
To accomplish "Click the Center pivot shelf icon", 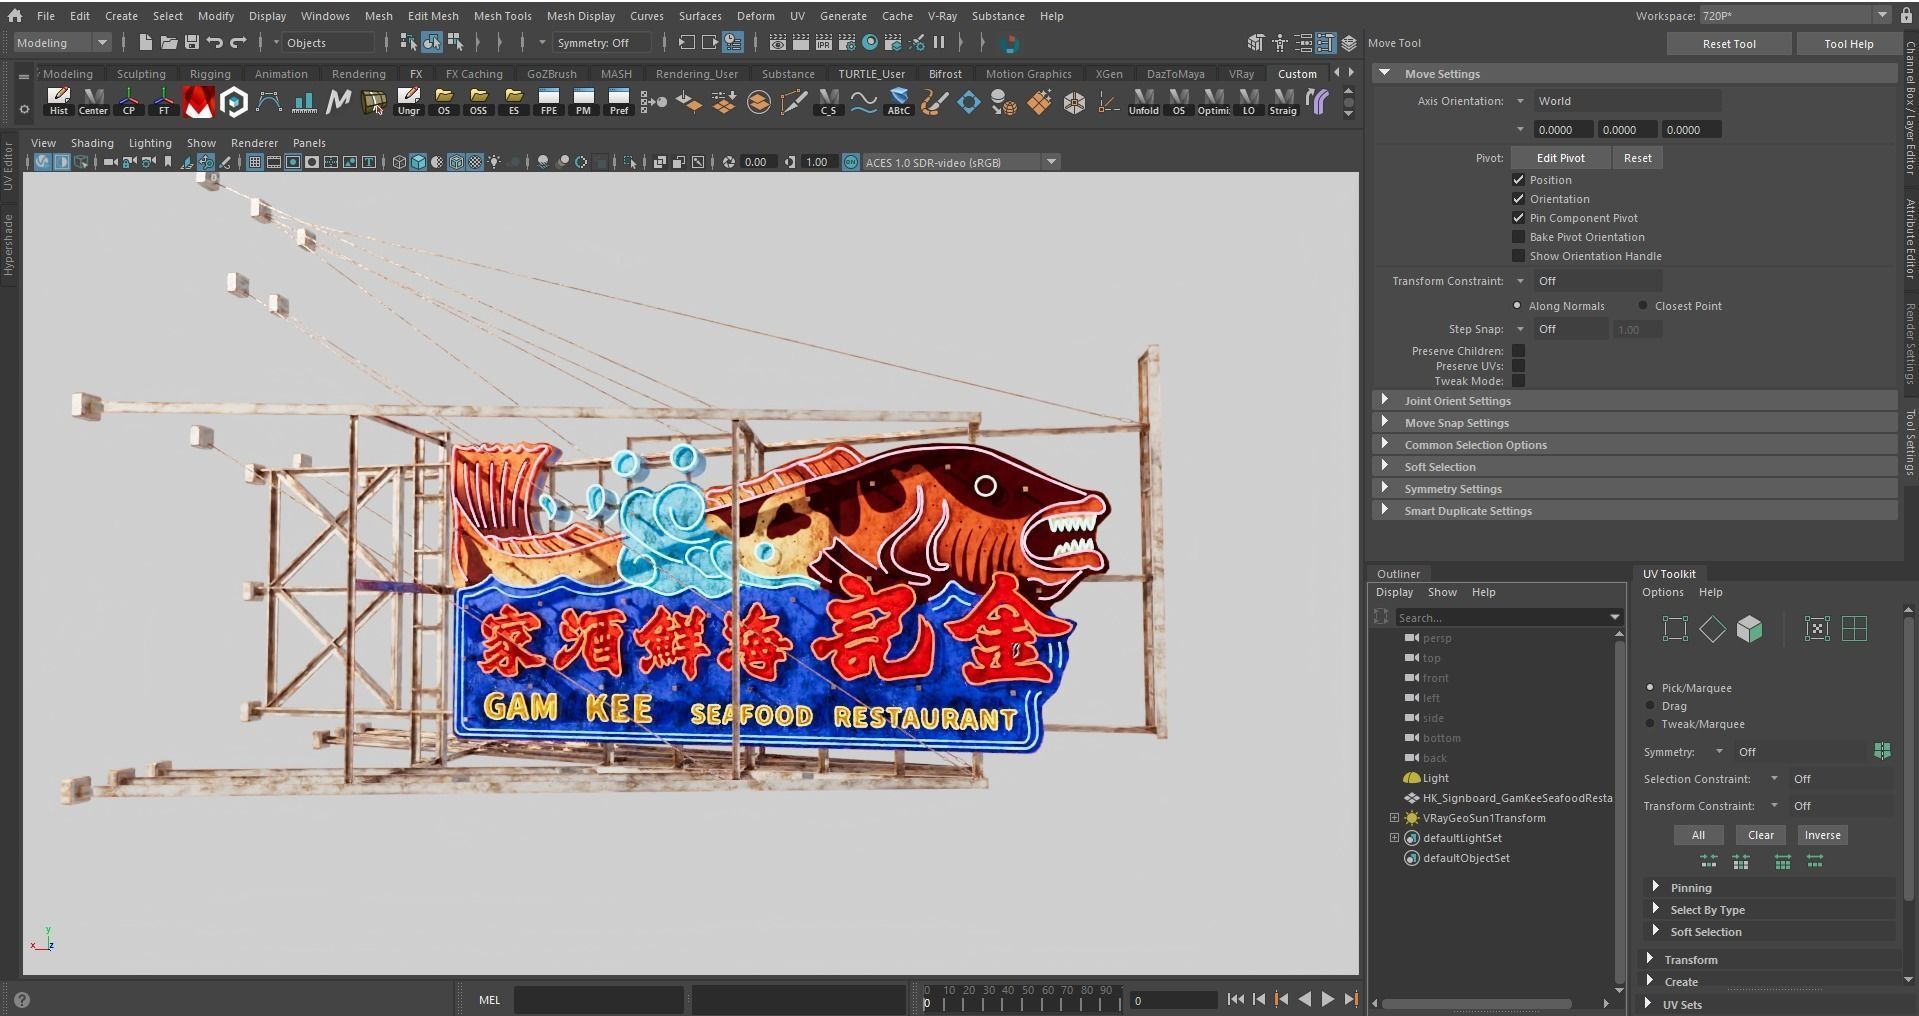I will (x=93, y=101).
